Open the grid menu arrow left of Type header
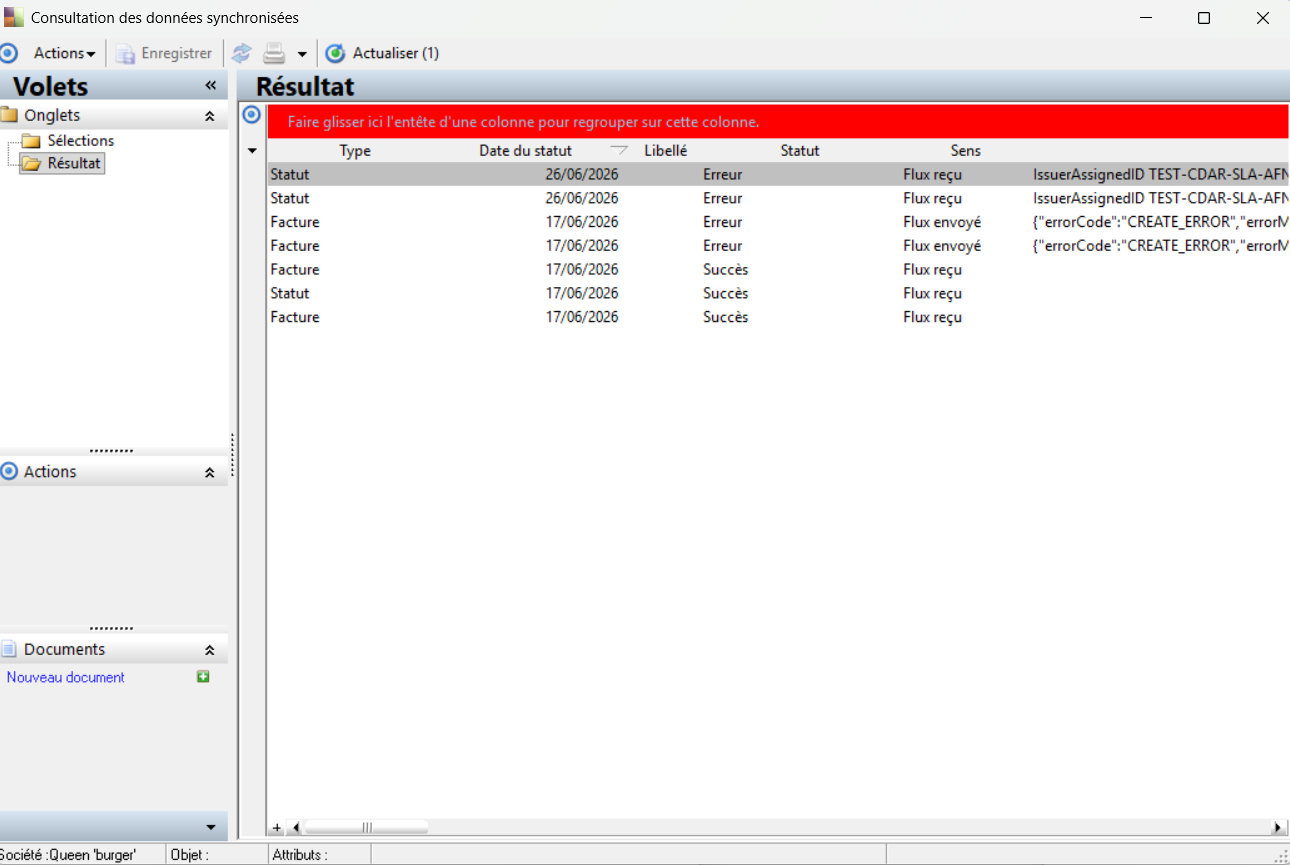The image size is (1290, 865). (x=252, y=151)
